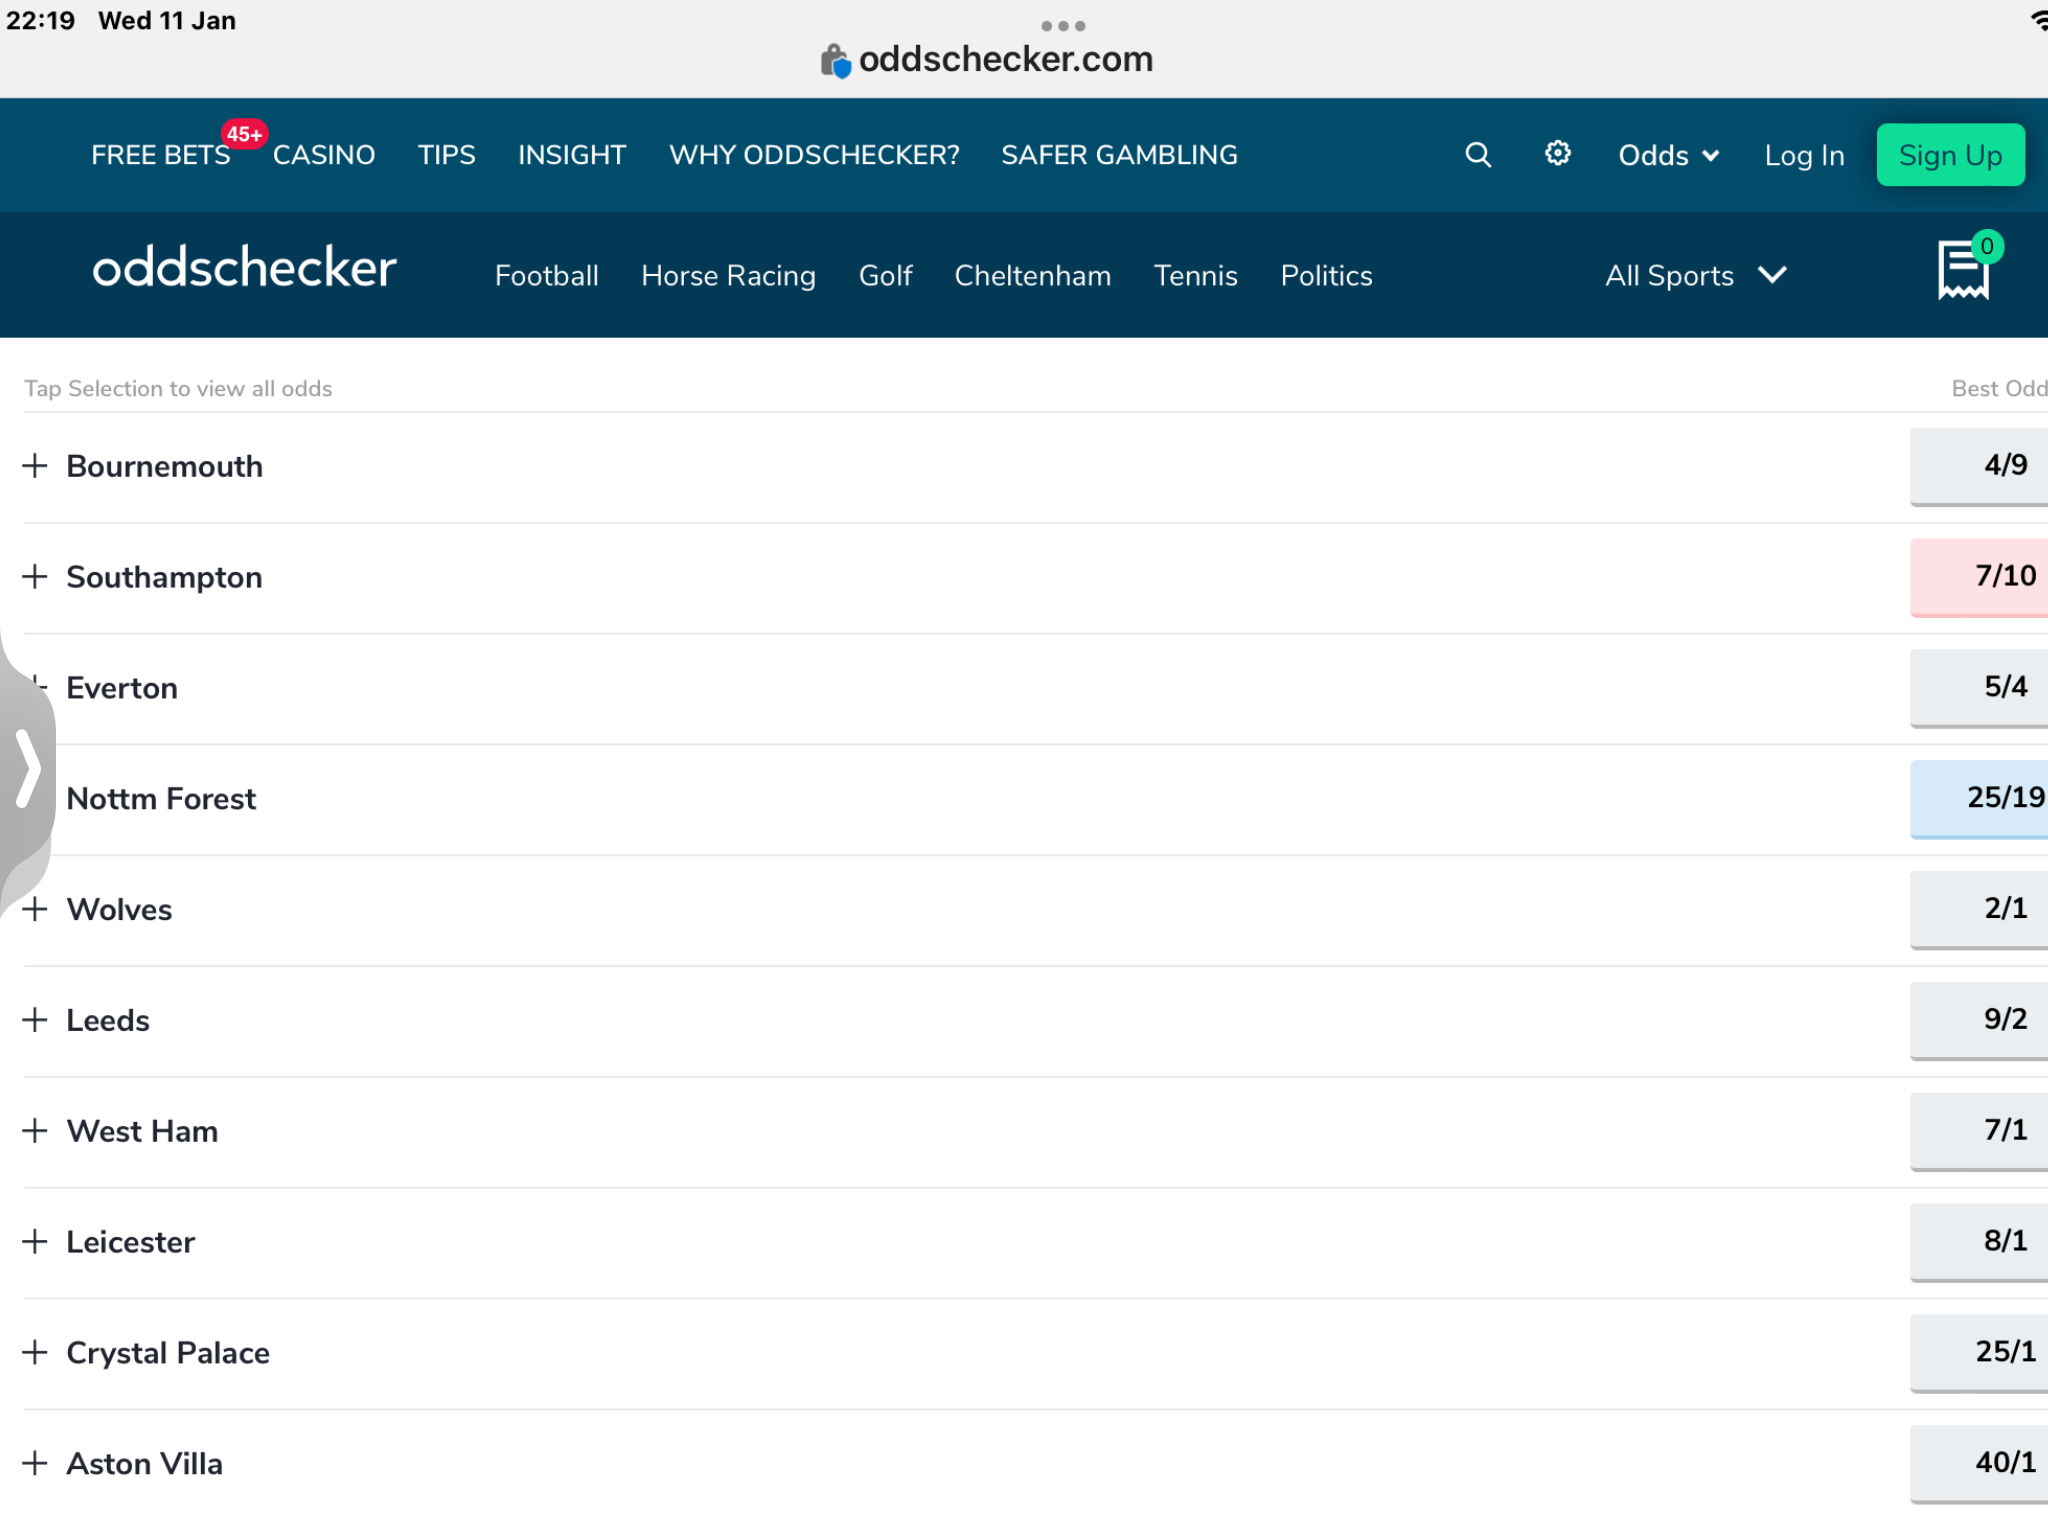Image resolution: width=2048 pixels, height=1536 pixels.
Task: Tap the Southampton selection name
Action: 165,577
